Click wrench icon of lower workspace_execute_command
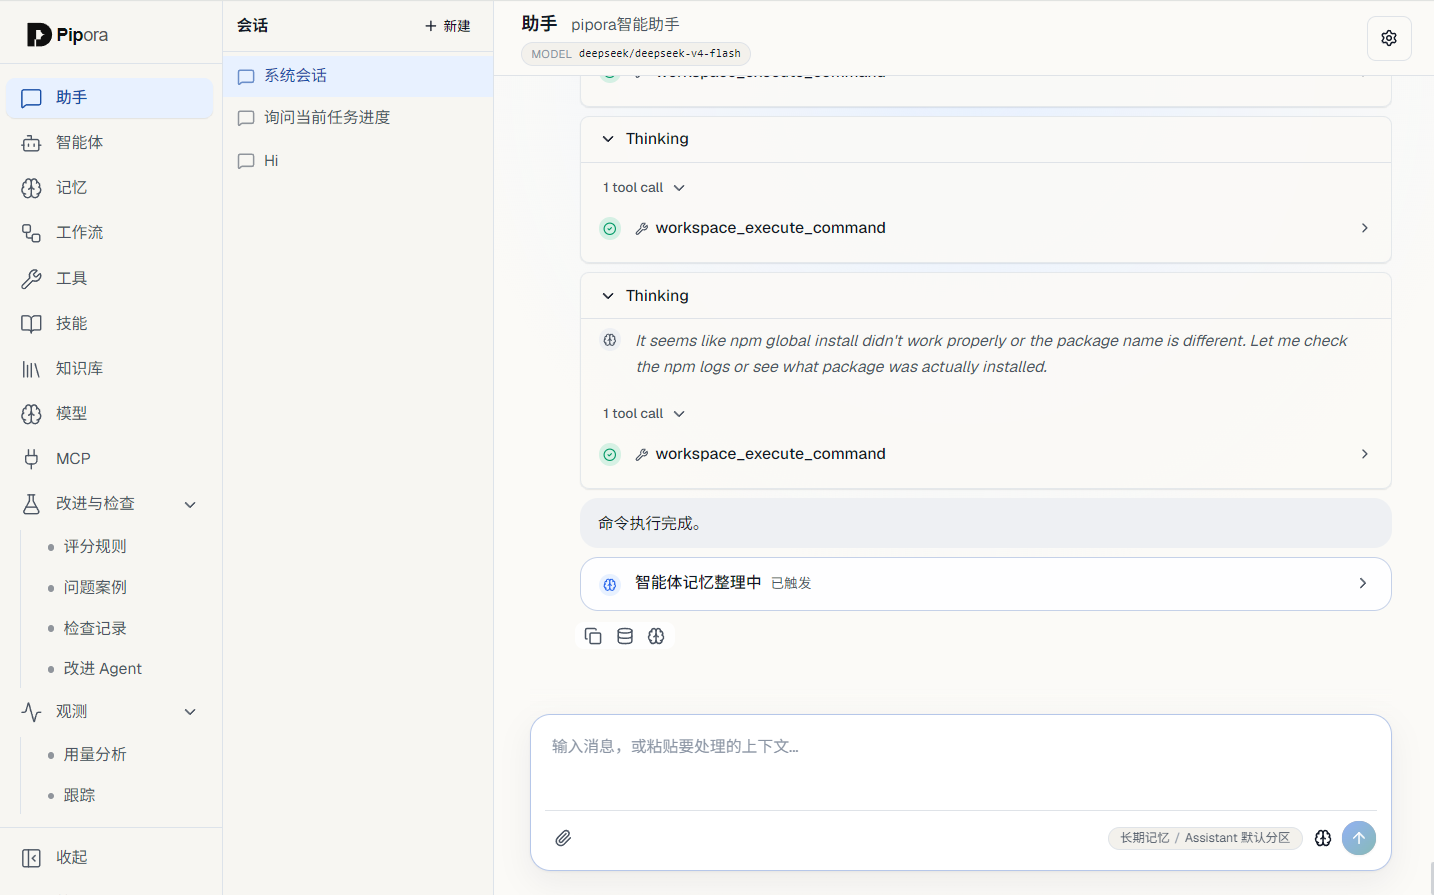The height and width of the screenshot is (895, 1434). 642,455
